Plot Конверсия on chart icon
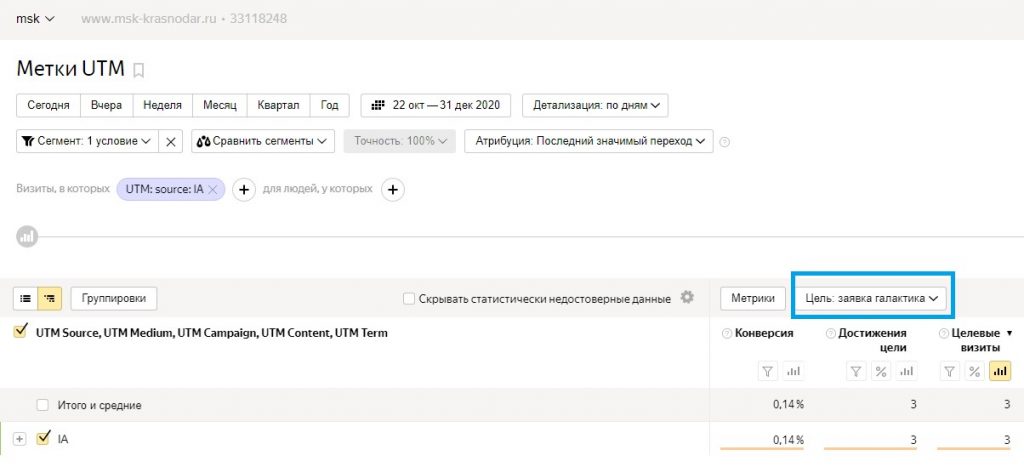Viewport: 1024px width, 467px height. (793, 372)
